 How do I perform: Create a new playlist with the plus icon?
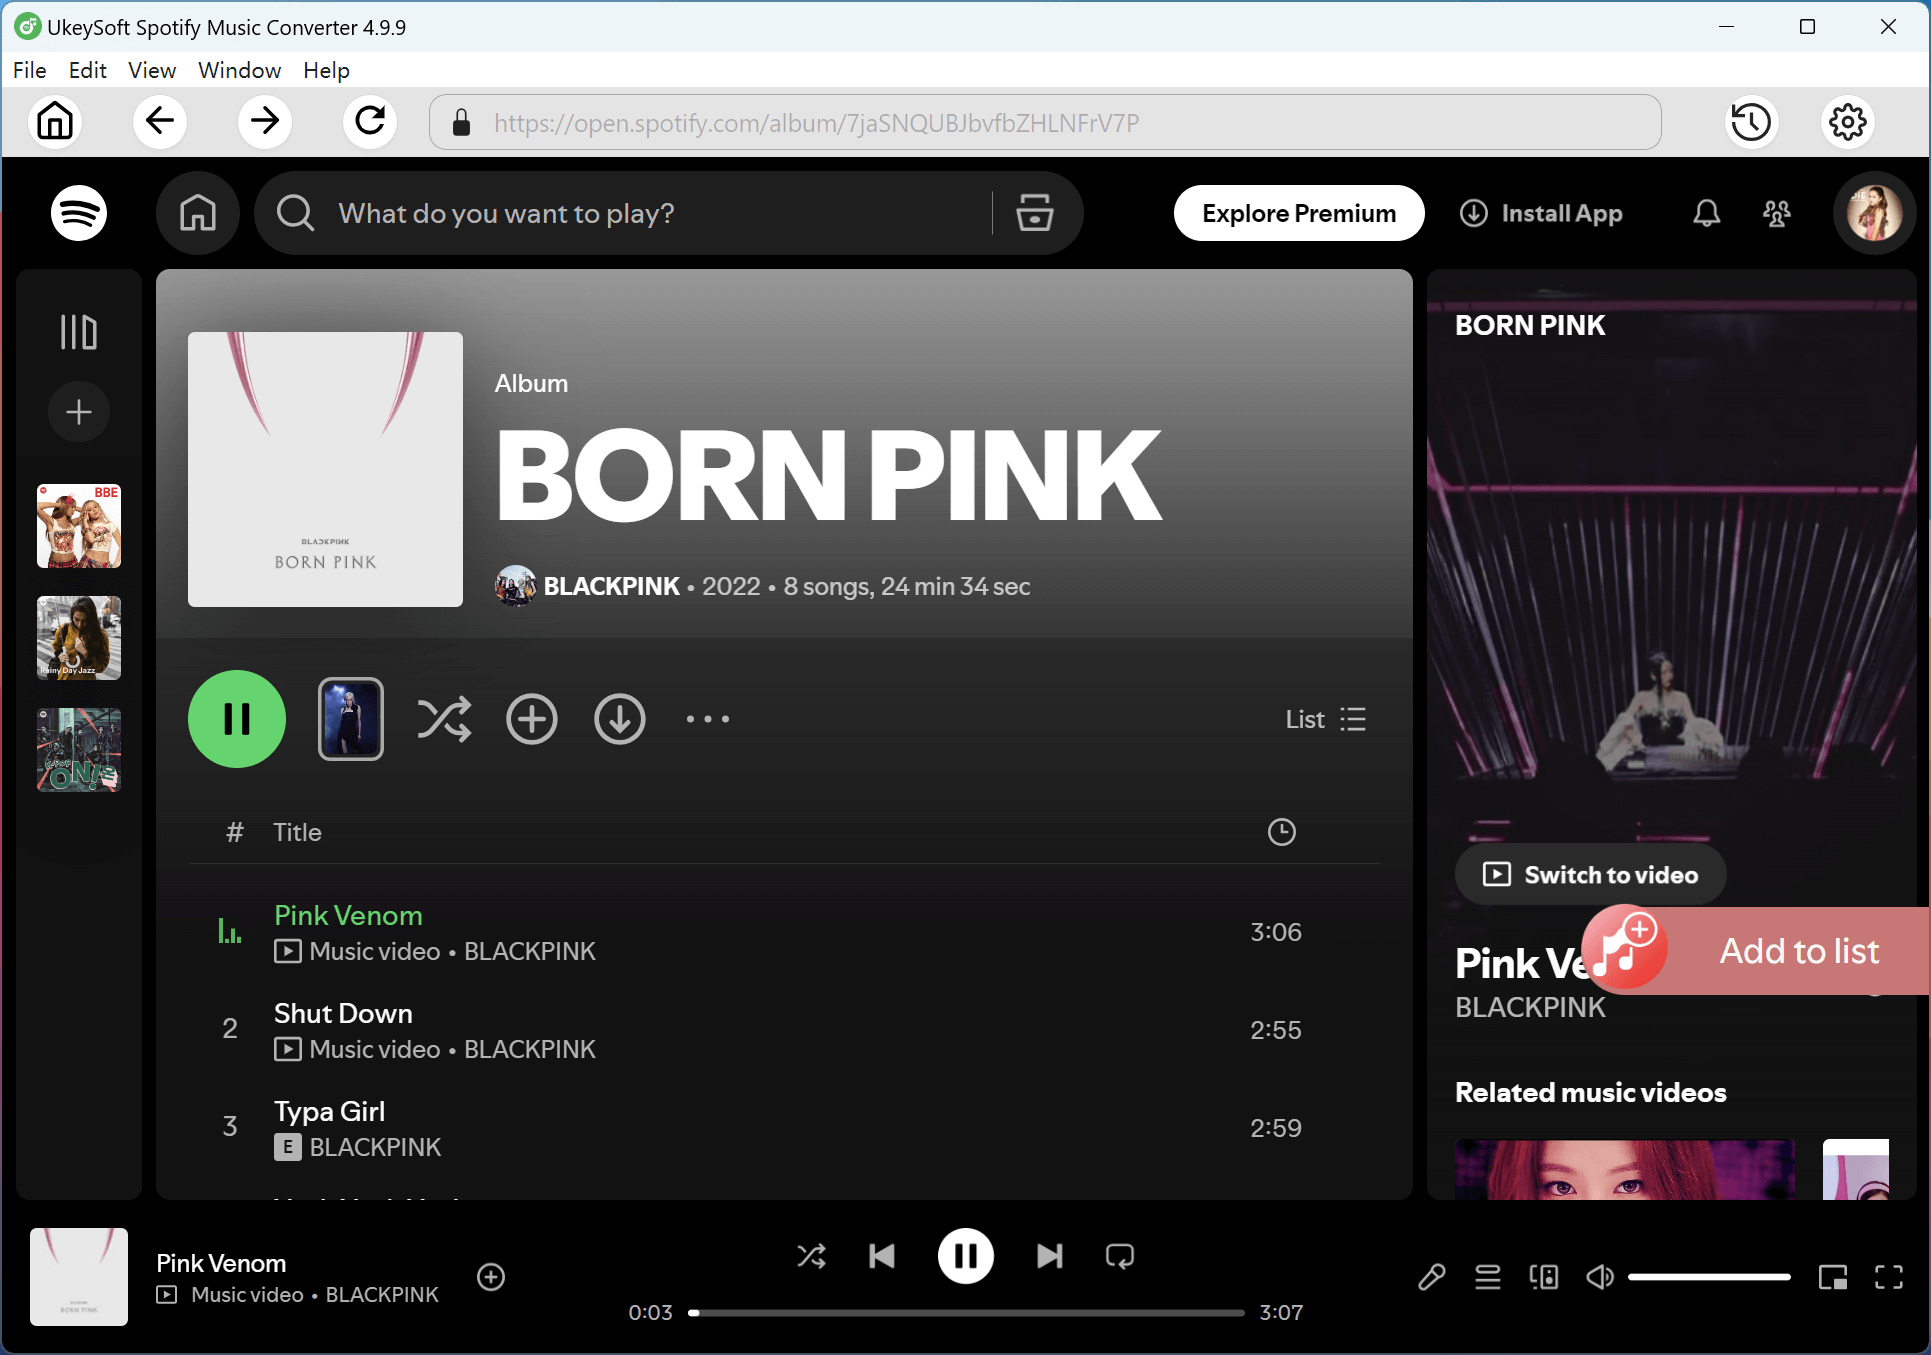tap(78, 411)
